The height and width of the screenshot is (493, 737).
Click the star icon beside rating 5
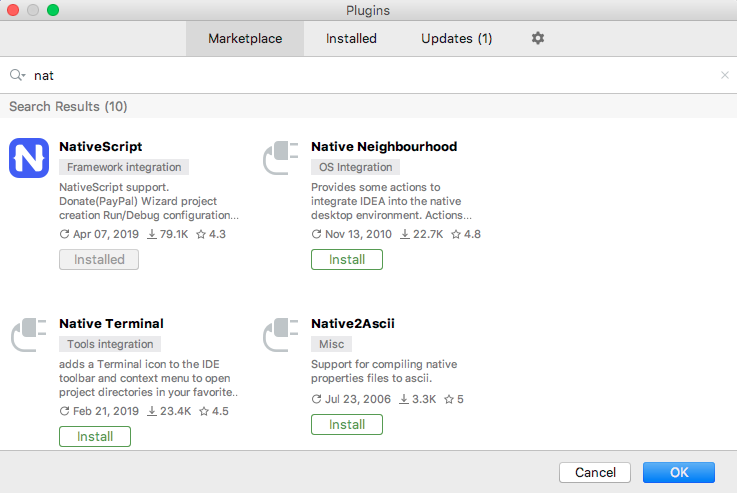[449, 399]
